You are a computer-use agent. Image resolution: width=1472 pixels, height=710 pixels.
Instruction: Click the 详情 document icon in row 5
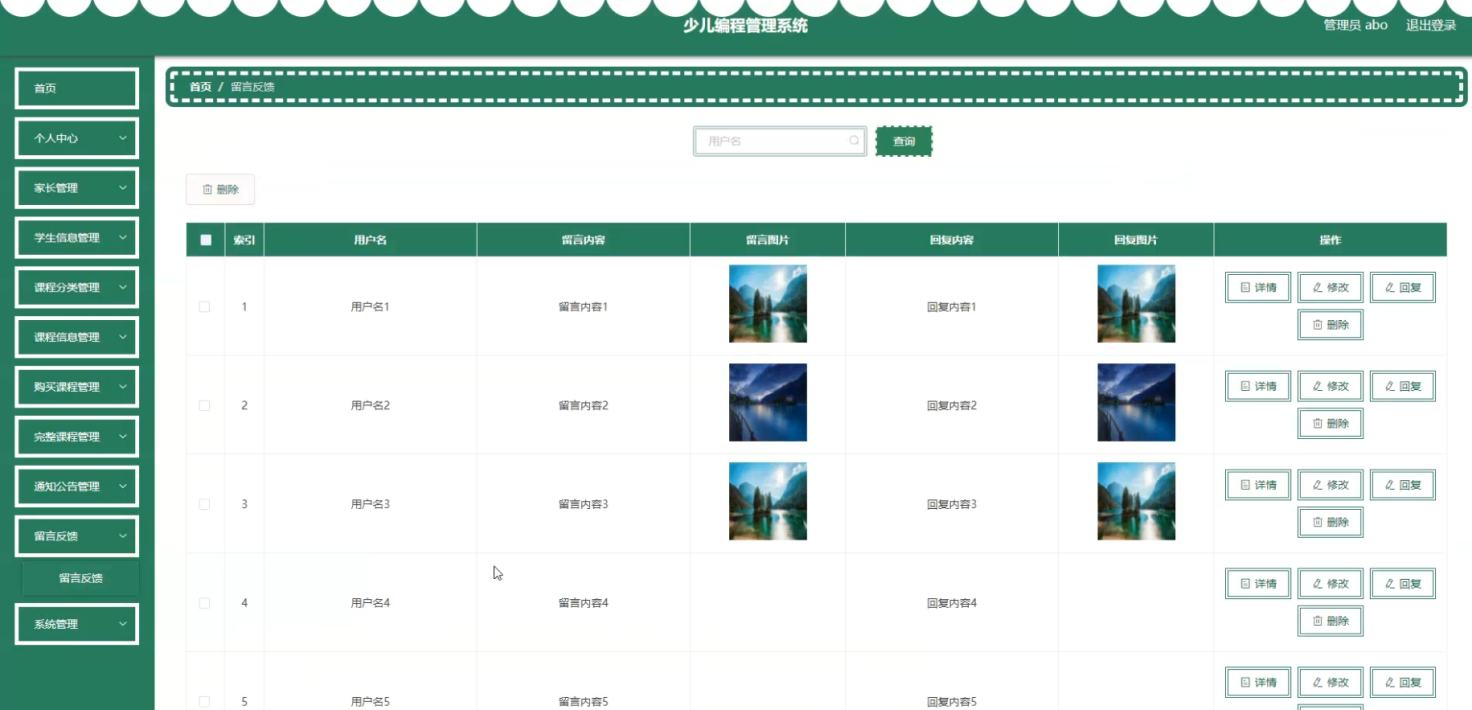click(x=1245, y=682)
